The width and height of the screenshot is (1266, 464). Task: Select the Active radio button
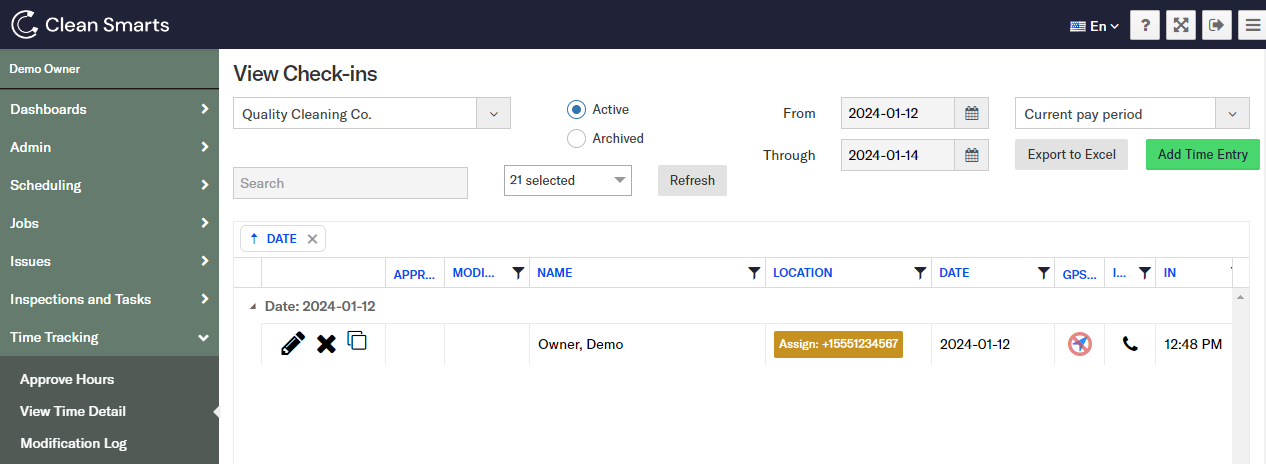tap(576, 110)
